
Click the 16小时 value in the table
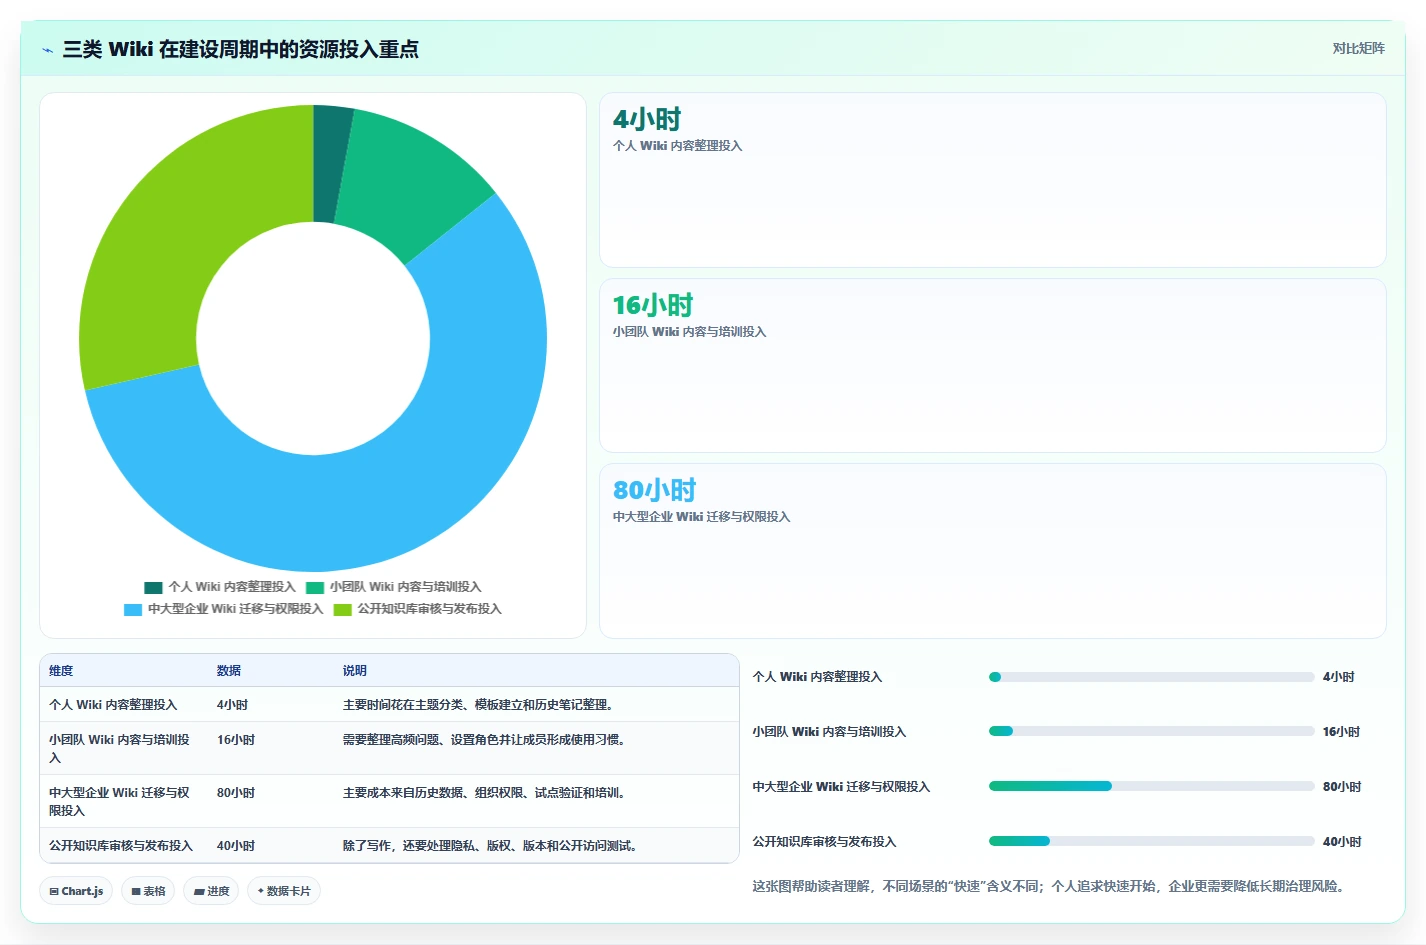[x=236, y=740]
